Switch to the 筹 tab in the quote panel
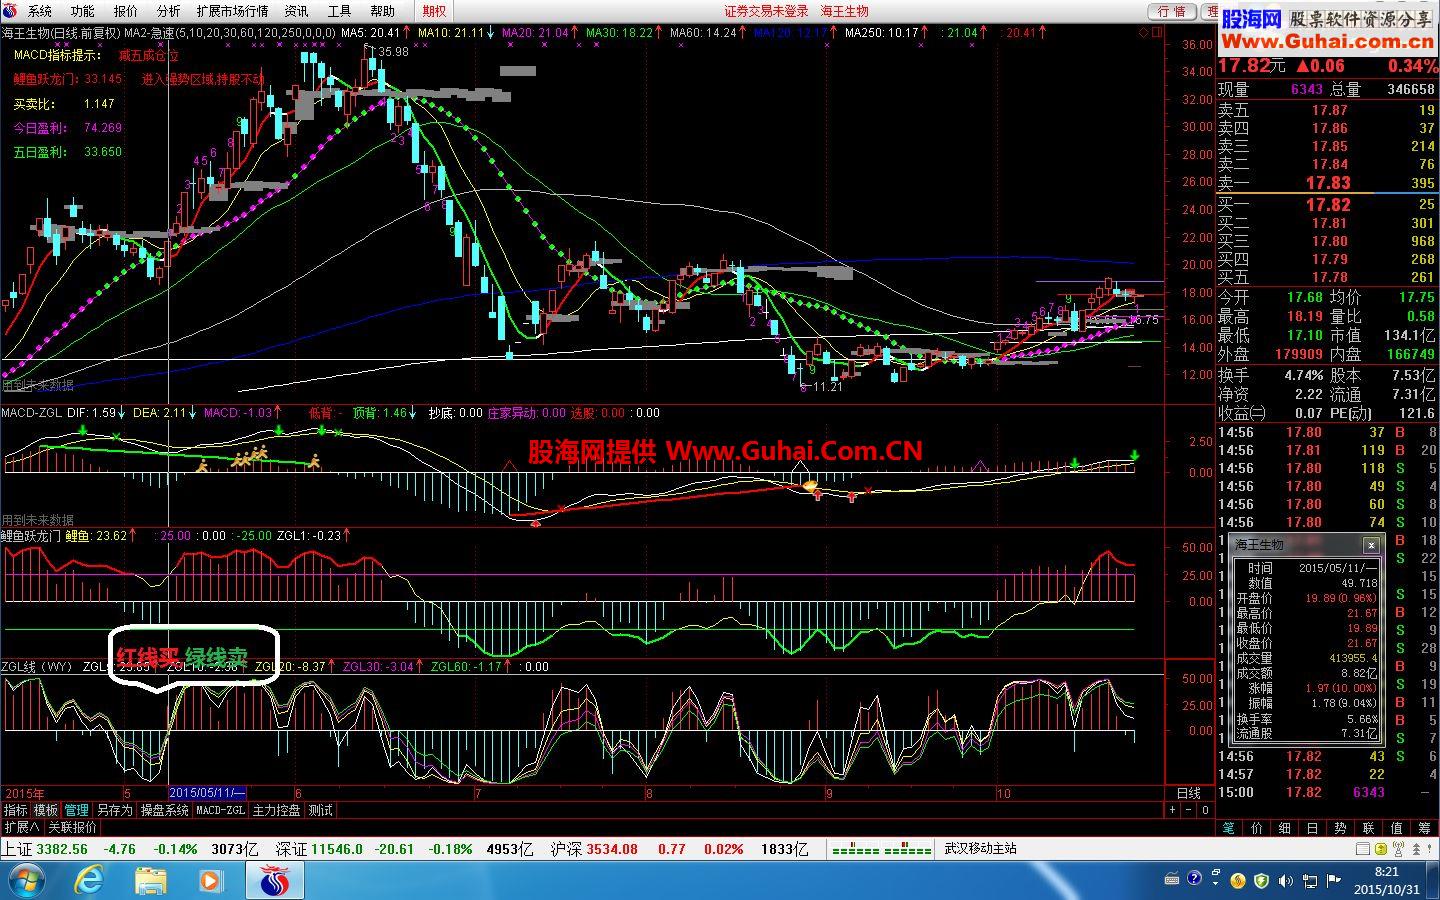The width and height of the screenshot is (1440, 900). coord(1425,828)
